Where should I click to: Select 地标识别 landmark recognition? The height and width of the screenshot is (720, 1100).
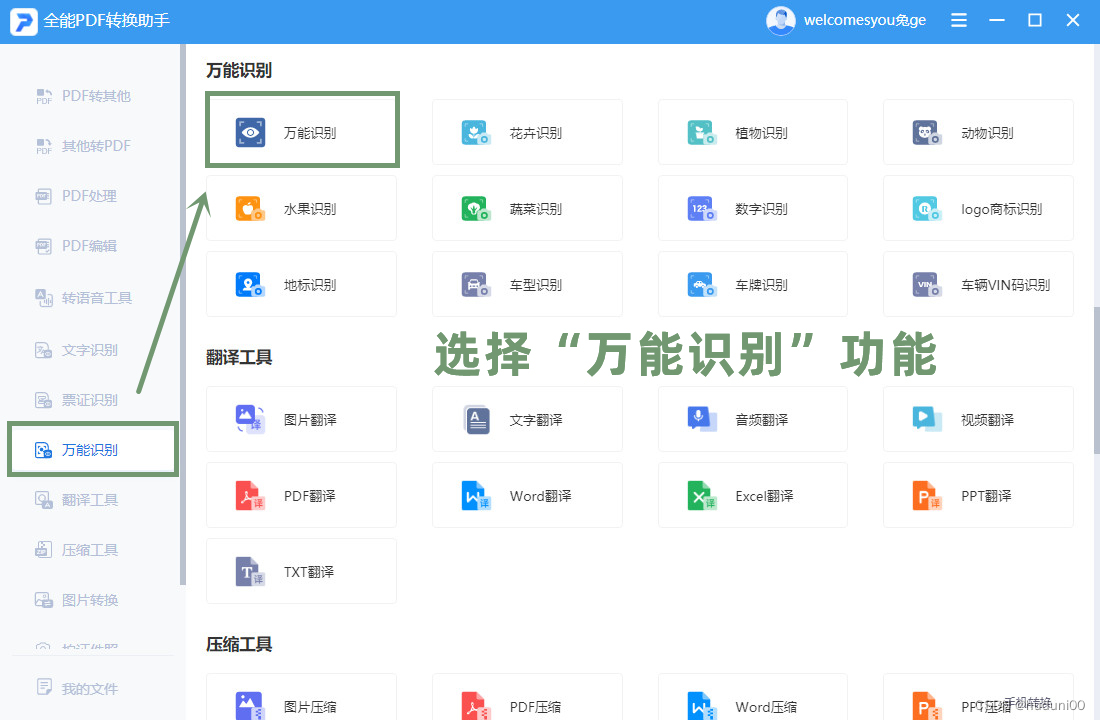point(301,283)
